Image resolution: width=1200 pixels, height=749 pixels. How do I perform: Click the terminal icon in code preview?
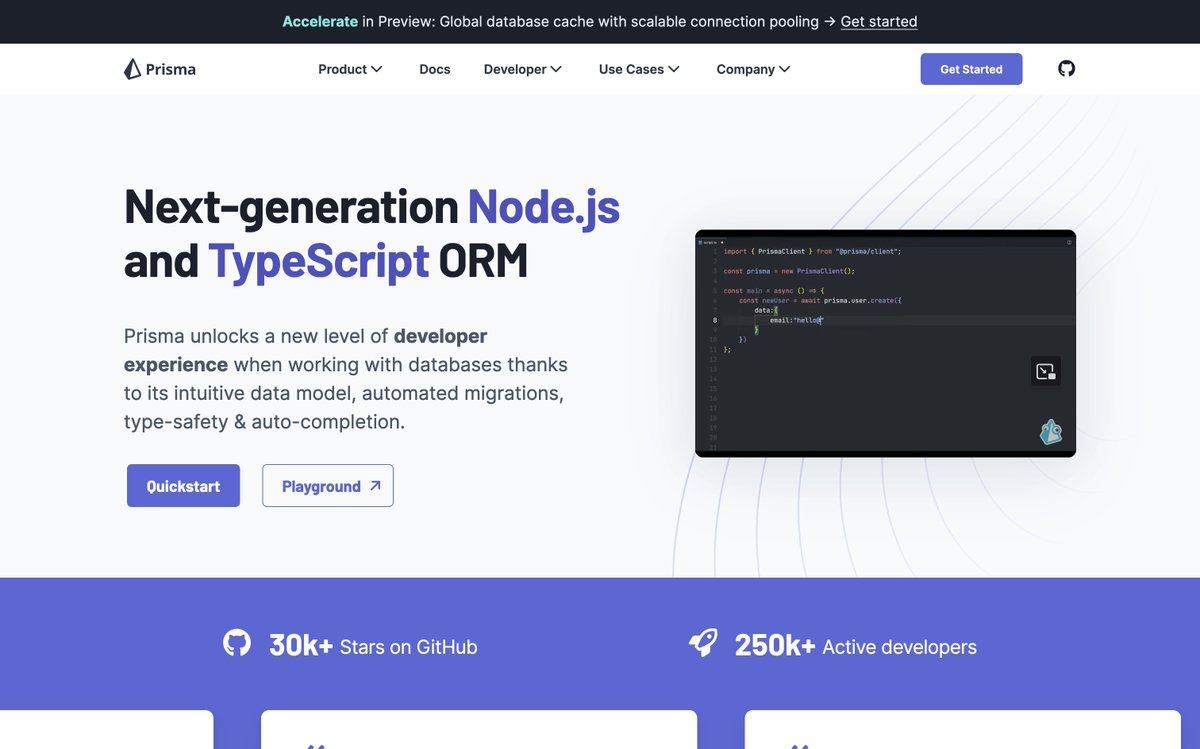pyautogui.click(x=1046, y=372)
